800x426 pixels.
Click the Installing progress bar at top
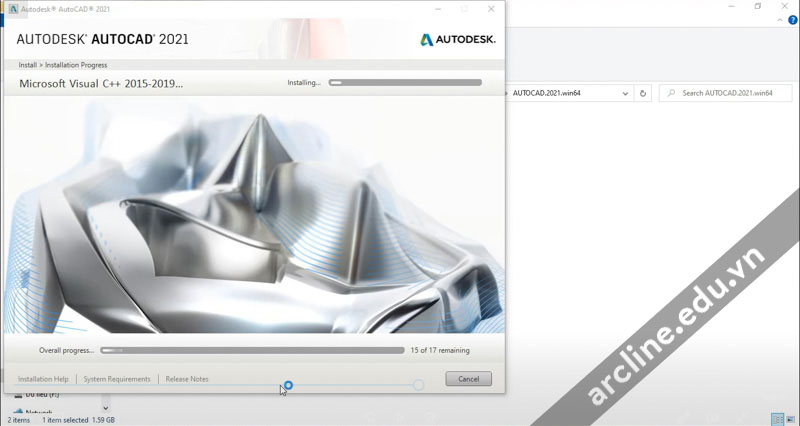pyautogui.click(x=405, y=83)
